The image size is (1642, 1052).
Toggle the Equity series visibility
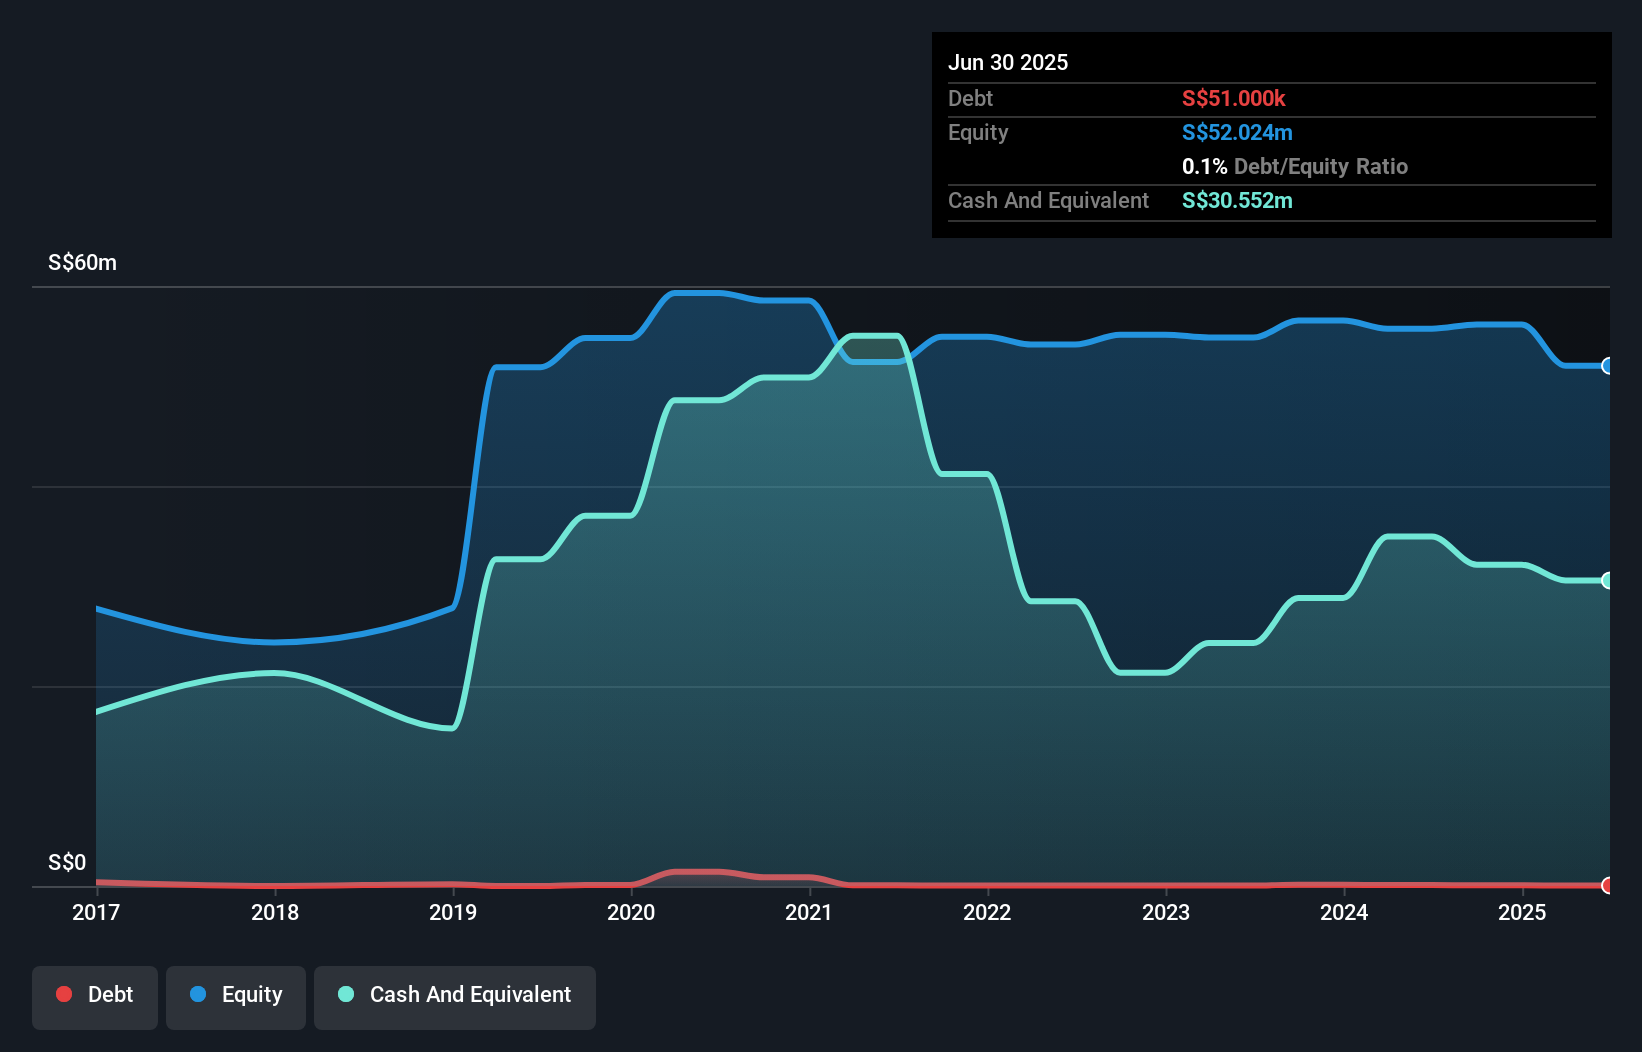(235, 995)
